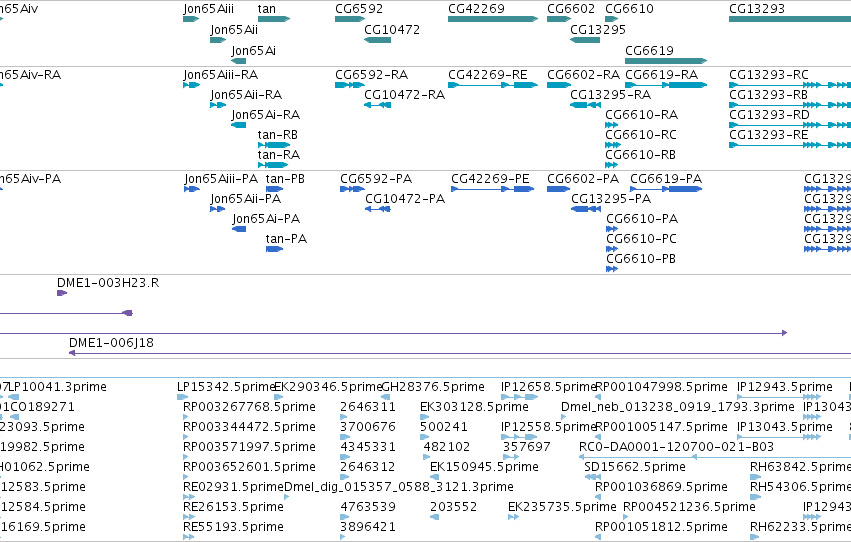Click EST RP001051812.5prime

[x=661, y=527]
